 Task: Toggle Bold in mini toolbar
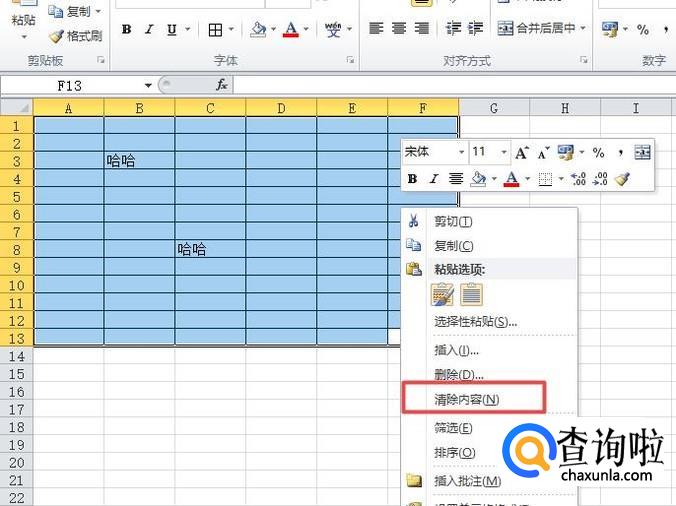[412, 178]
